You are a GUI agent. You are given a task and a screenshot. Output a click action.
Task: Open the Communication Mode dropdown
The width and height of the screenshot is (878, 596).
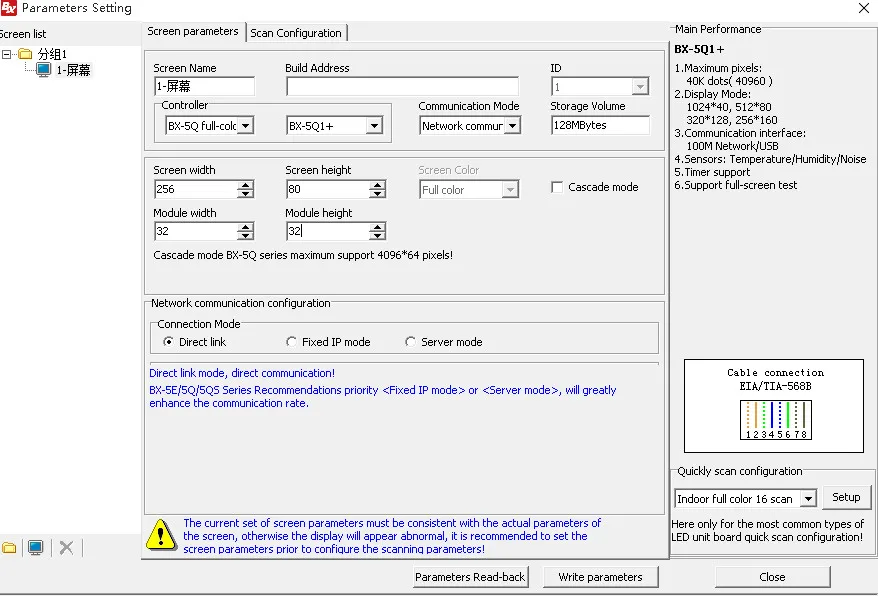click(512, 126)
